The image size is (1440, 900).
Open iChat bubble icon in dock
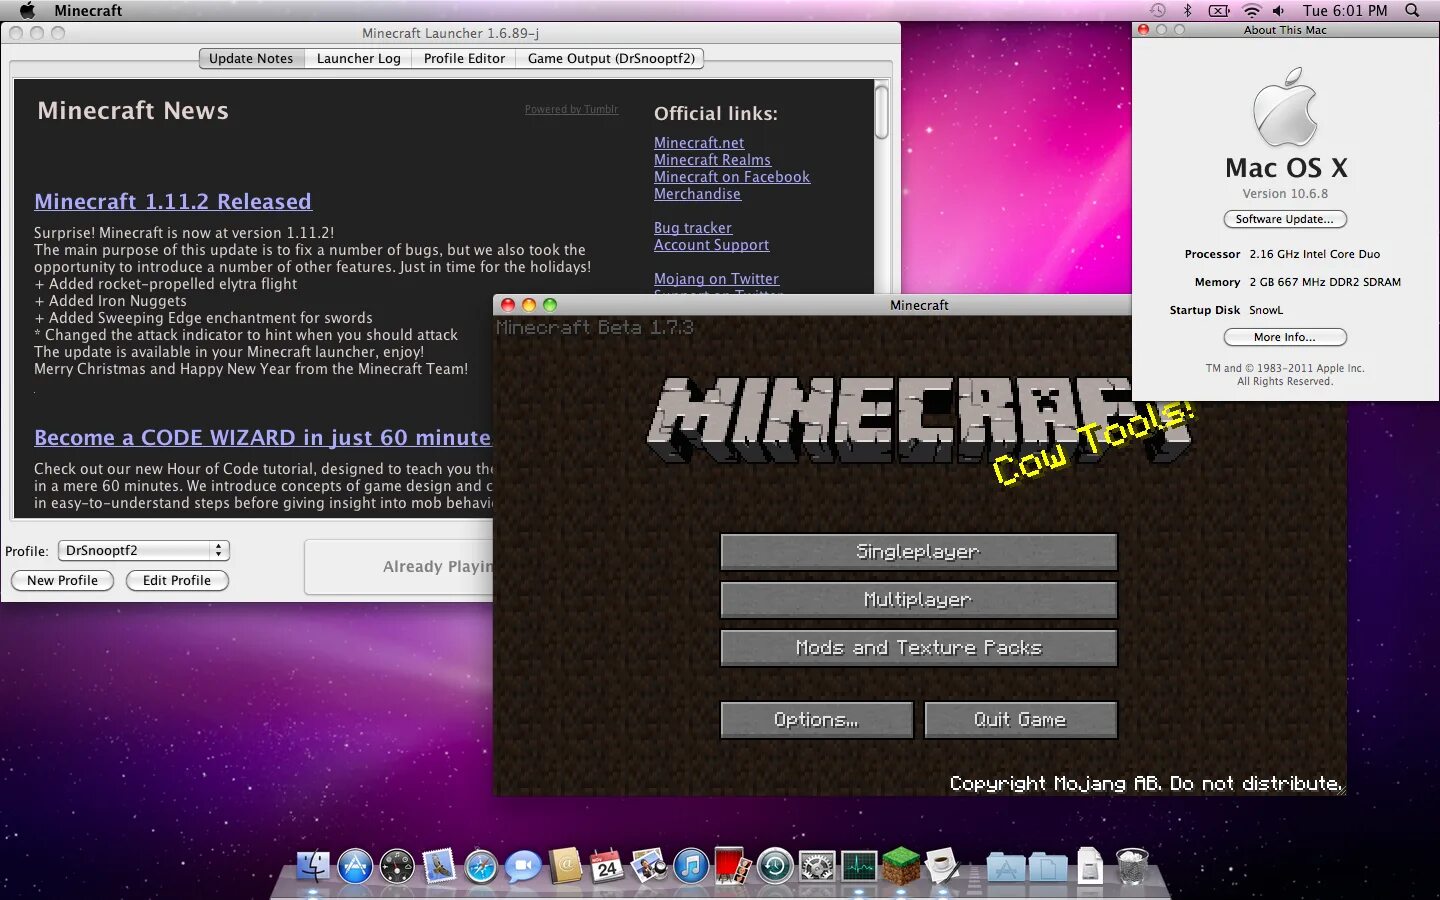click(x=523, y=866)
